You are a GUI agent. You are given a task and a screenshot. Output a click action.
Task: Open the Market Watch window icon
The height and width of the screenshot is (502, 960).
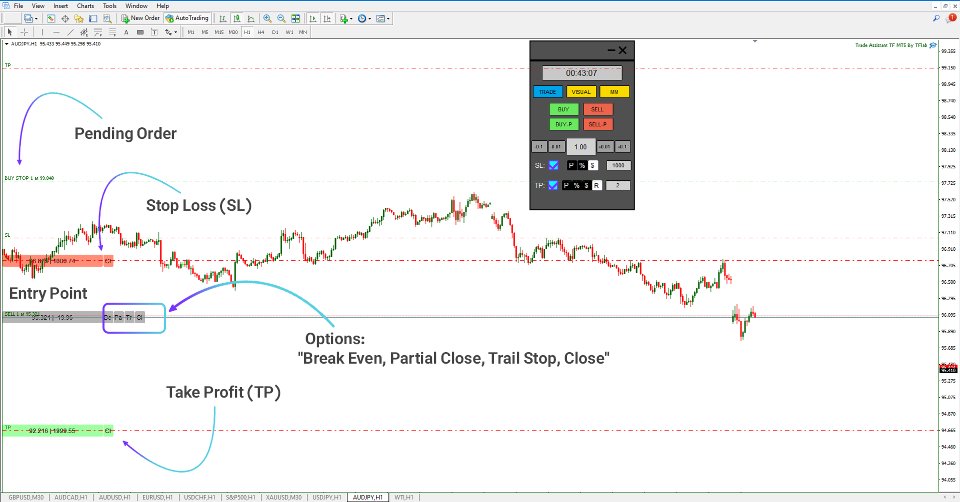pos(51,18)
